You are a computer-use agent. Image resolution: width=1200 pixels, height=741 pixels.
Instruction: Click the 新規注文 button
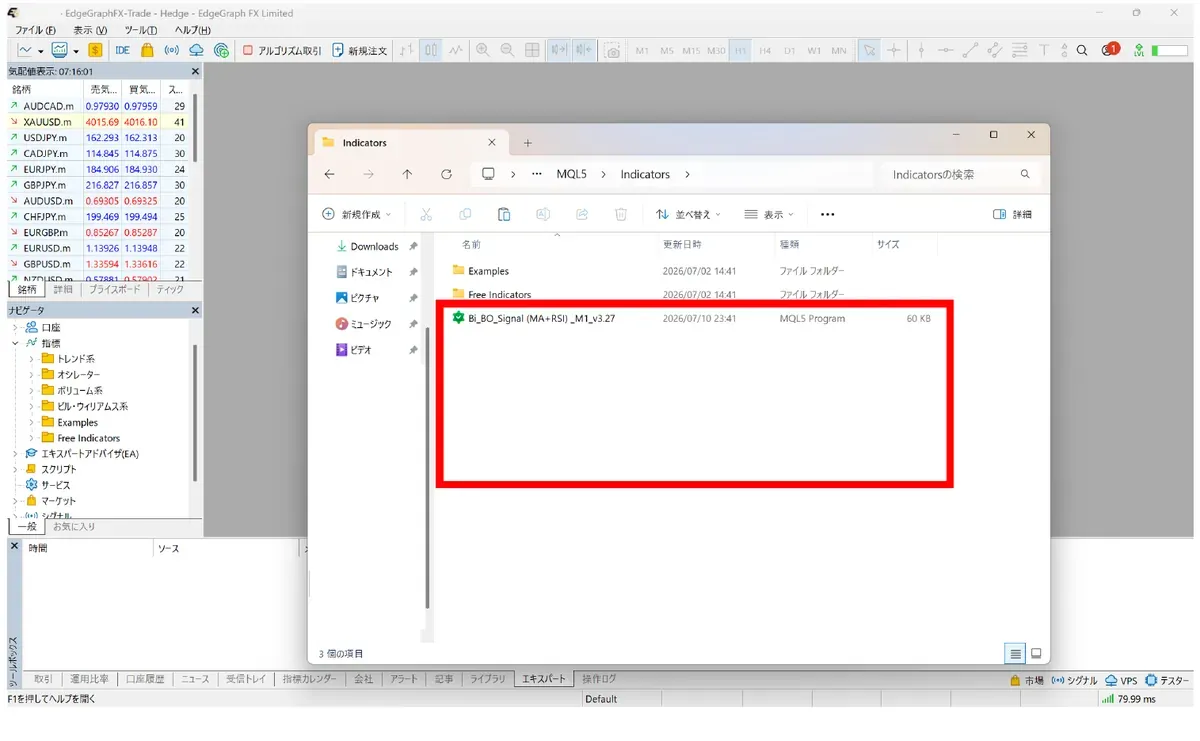tap(360, 50)
